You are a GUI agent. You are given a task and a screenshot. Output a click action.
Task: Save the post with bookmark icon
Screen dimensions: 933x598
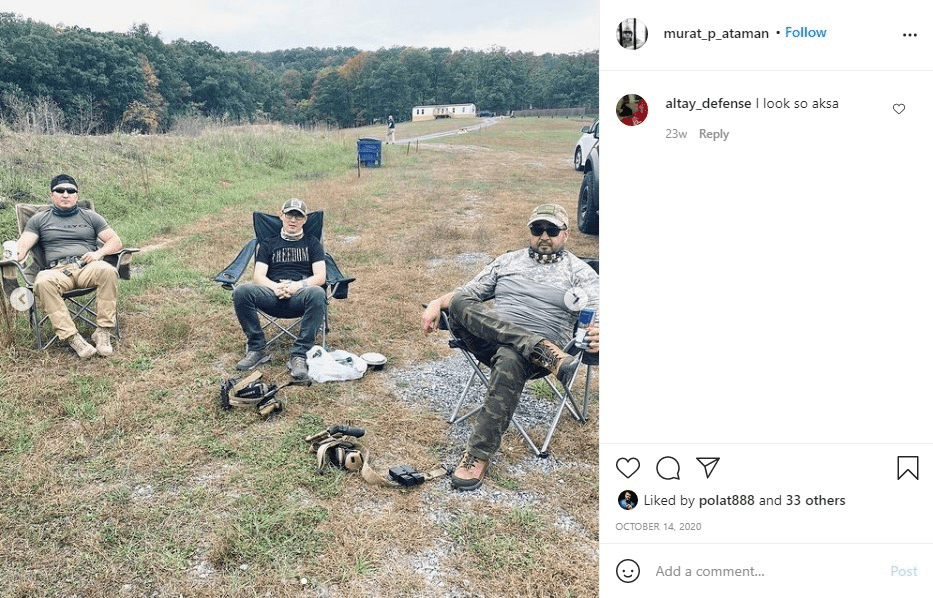point(907,468)
